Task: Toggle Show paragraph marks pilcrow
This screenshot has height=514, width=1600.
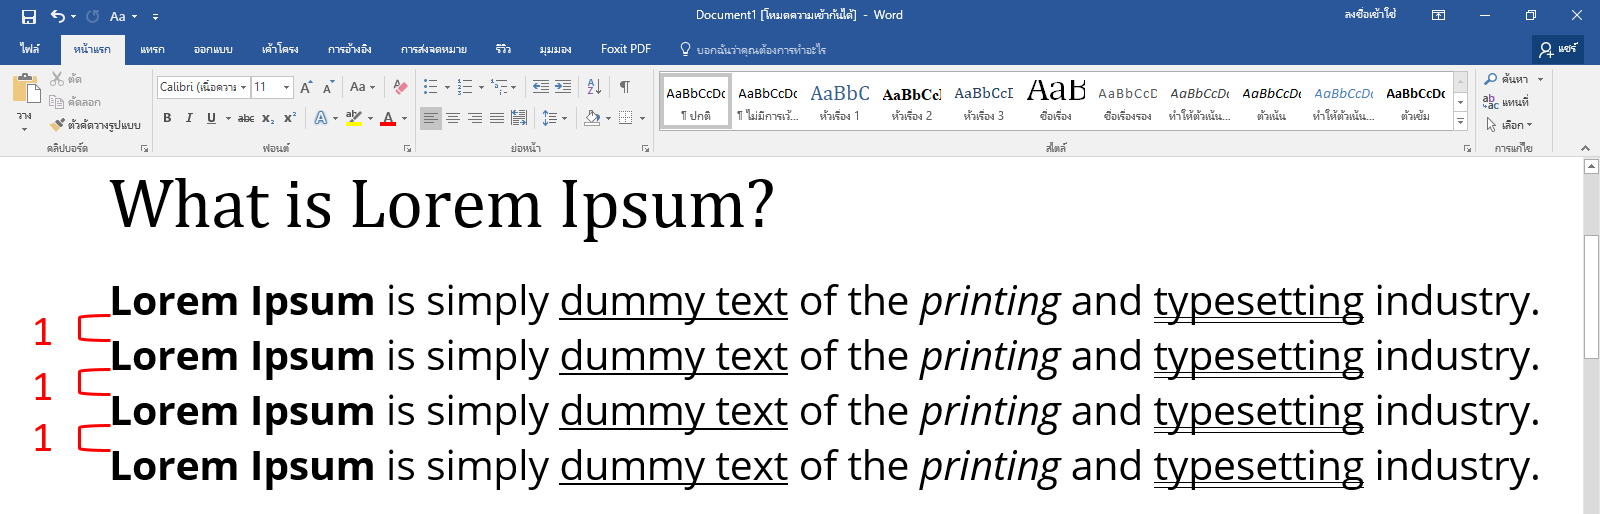Action: click(x=625, y=87)
